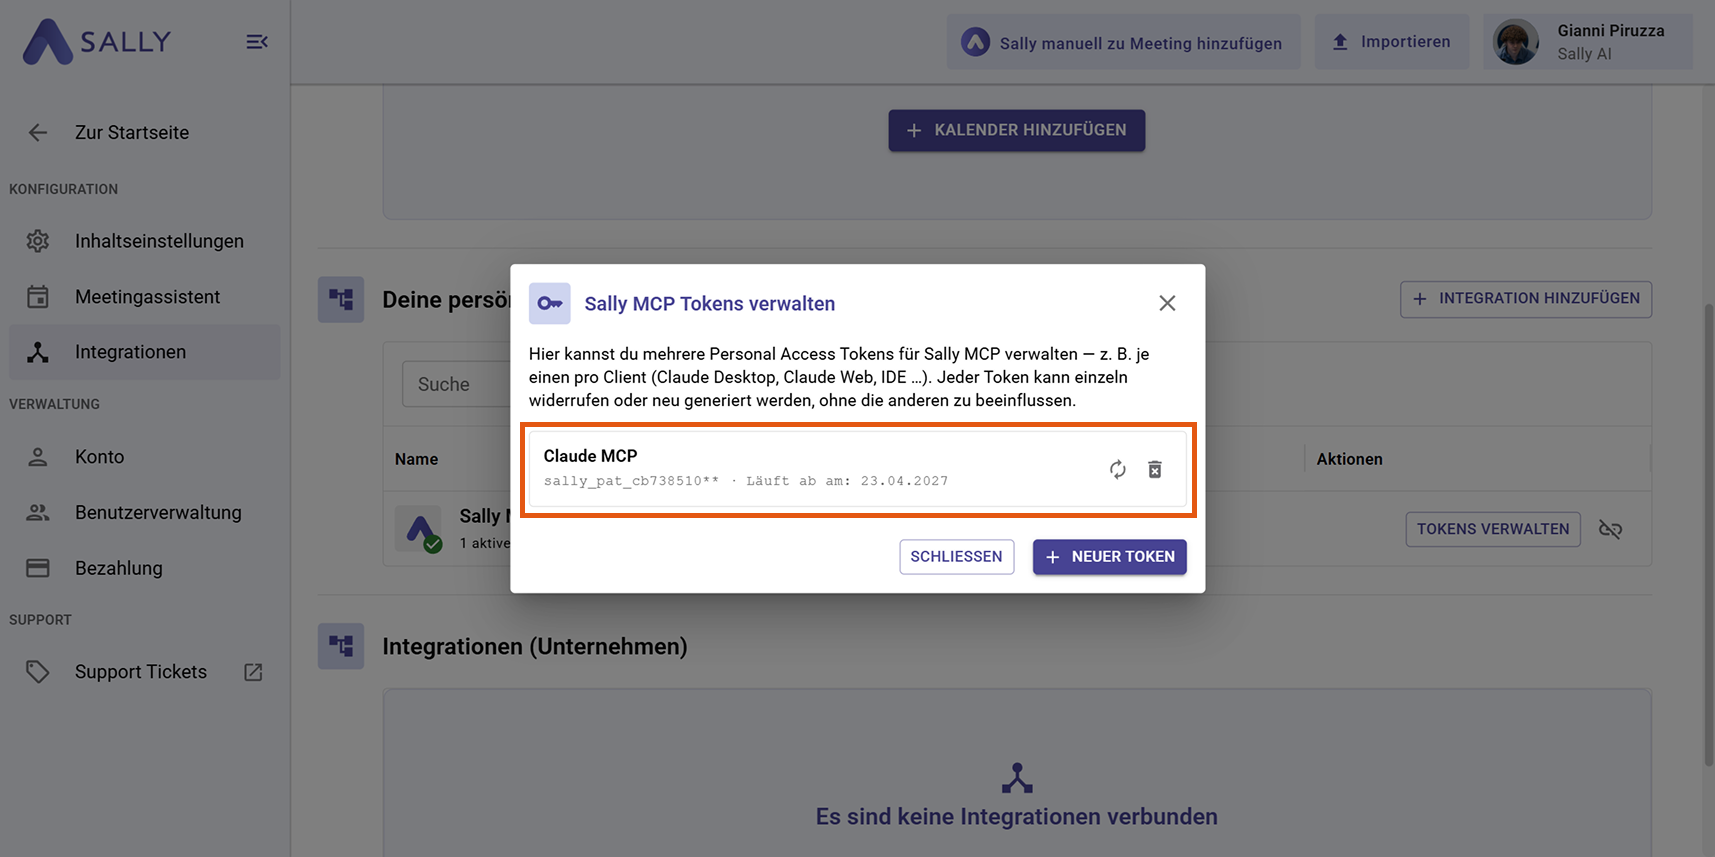Open Inhaltseinstellungen in the sidebar
The image size is (1715, 857).
click(x=159, y=241)
